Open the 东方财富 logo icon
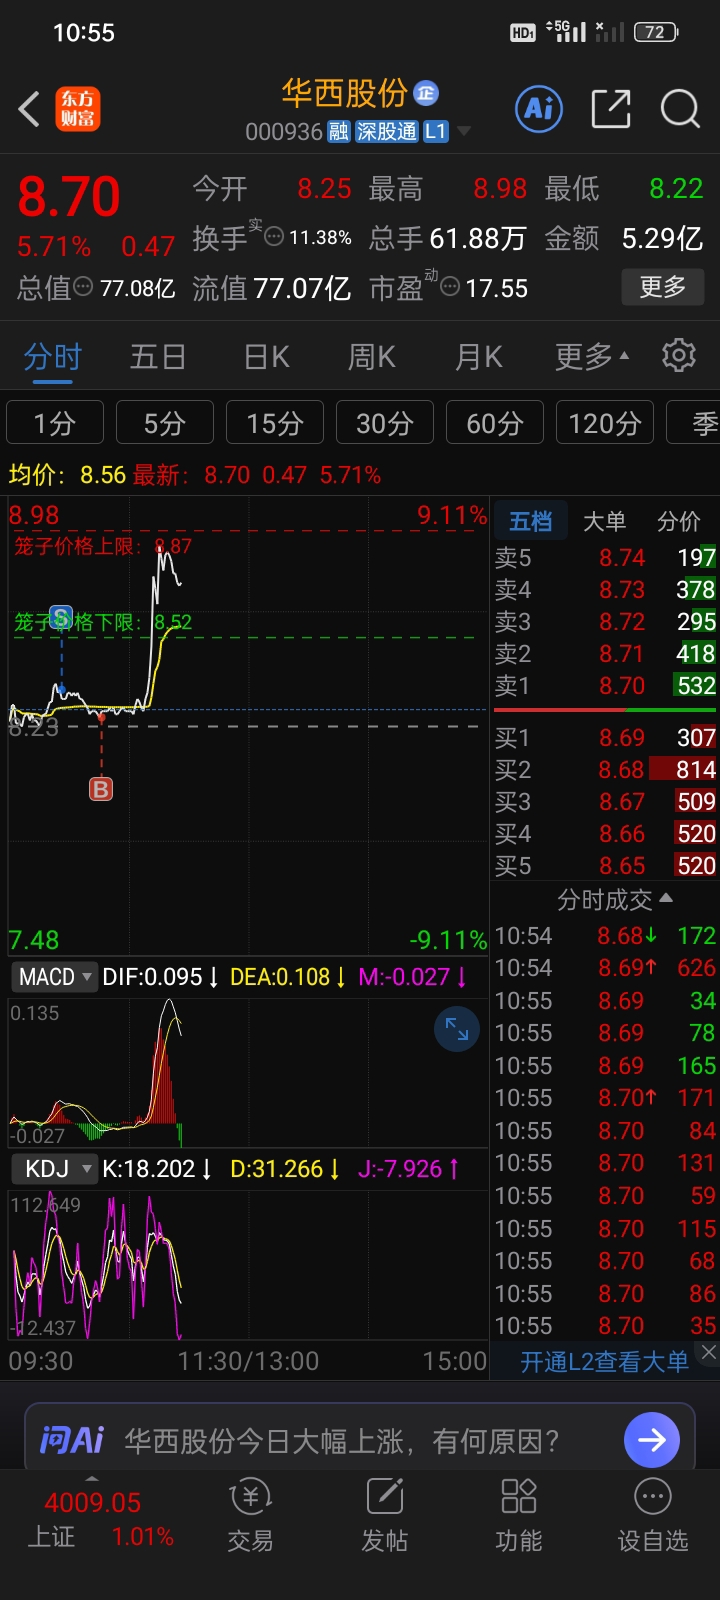720x1600 pixels. pos(77,109)
